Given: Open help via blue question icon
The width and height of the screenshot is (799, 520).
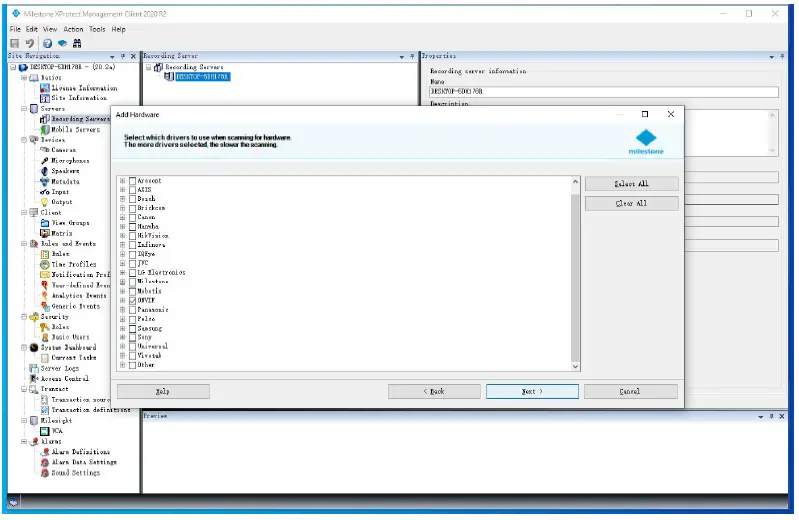Looking at the screenshot, I should tap(47, 43).
